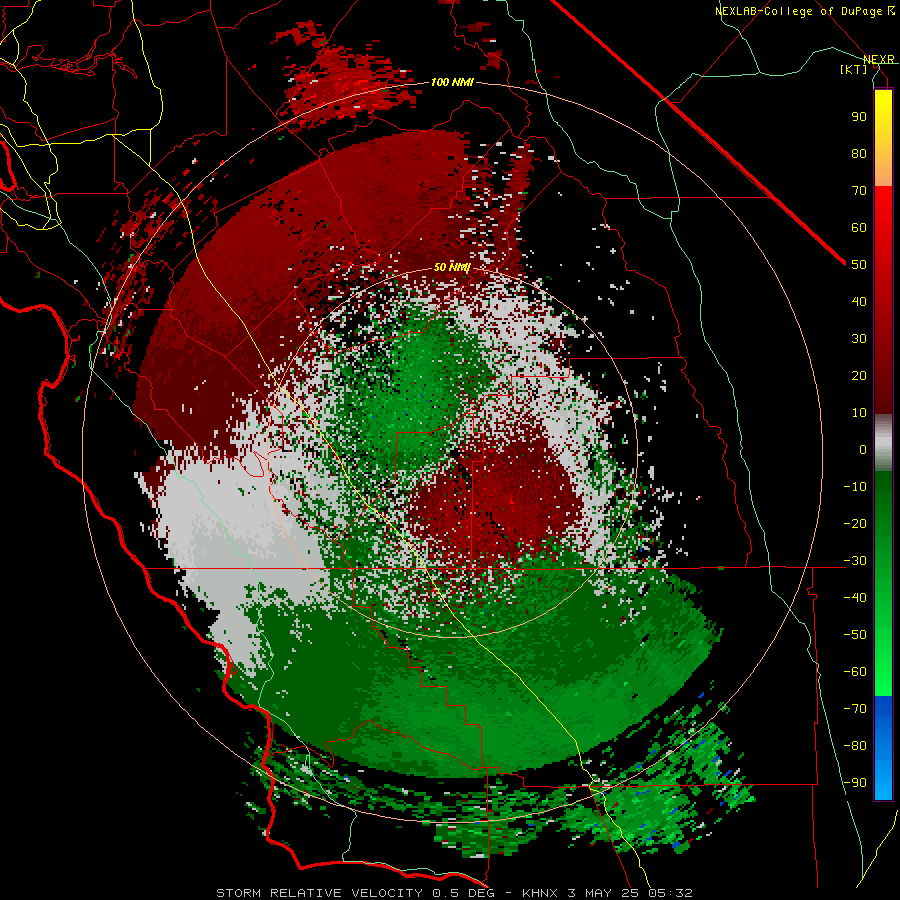900x900 pixels.
Task: Click the 60 value on the velocity scale
Action: click(x=859, y=228)
